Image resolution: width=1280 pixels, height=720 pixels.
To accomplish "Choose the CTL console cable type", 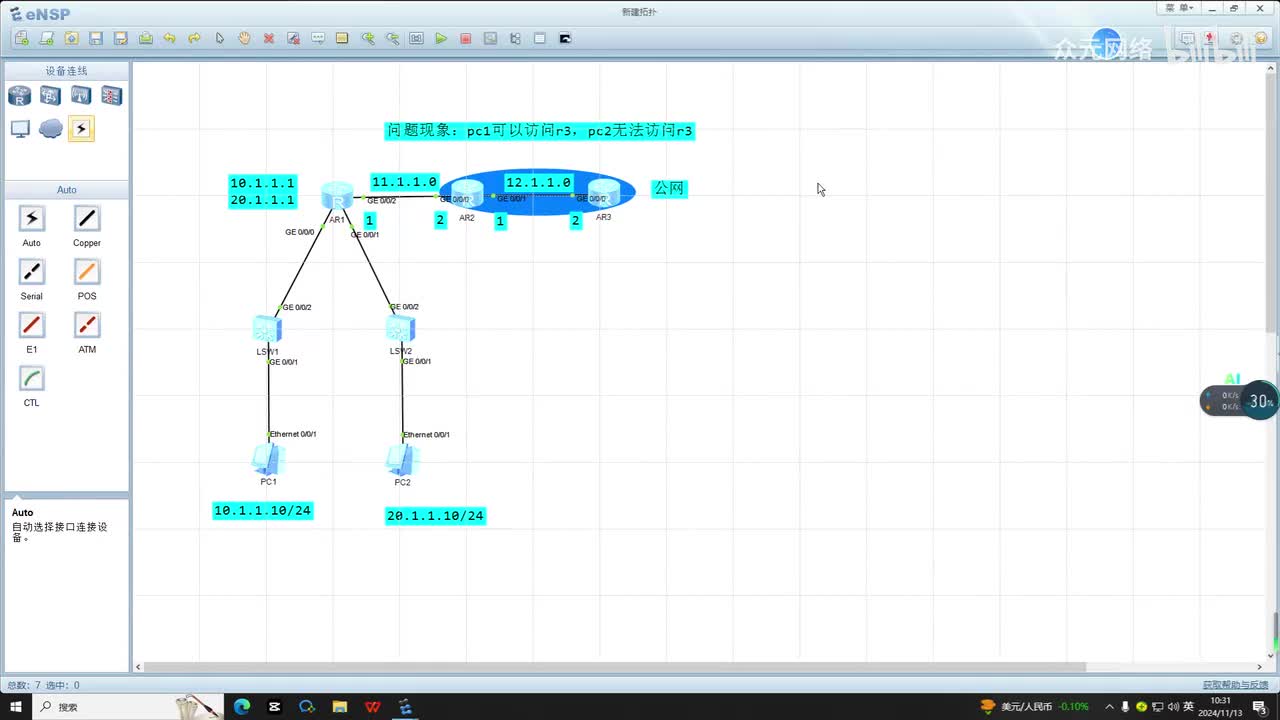I will [x=32, y=379].
